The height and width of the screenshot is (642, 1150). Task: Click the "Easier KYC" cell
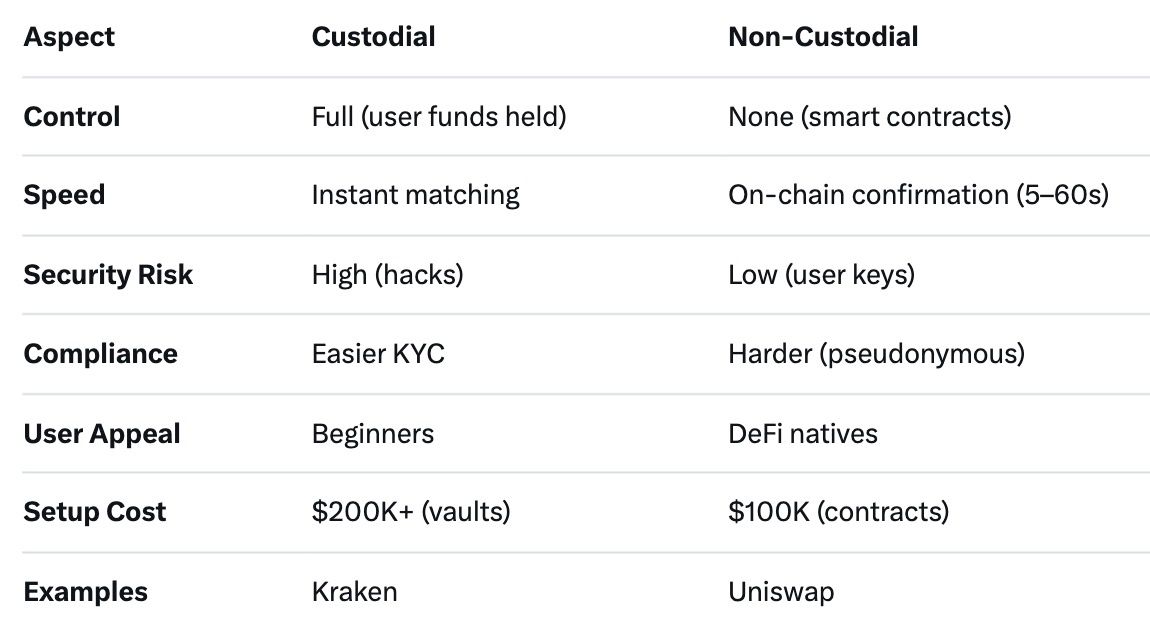pyautogui.click(x=378, y=354)
